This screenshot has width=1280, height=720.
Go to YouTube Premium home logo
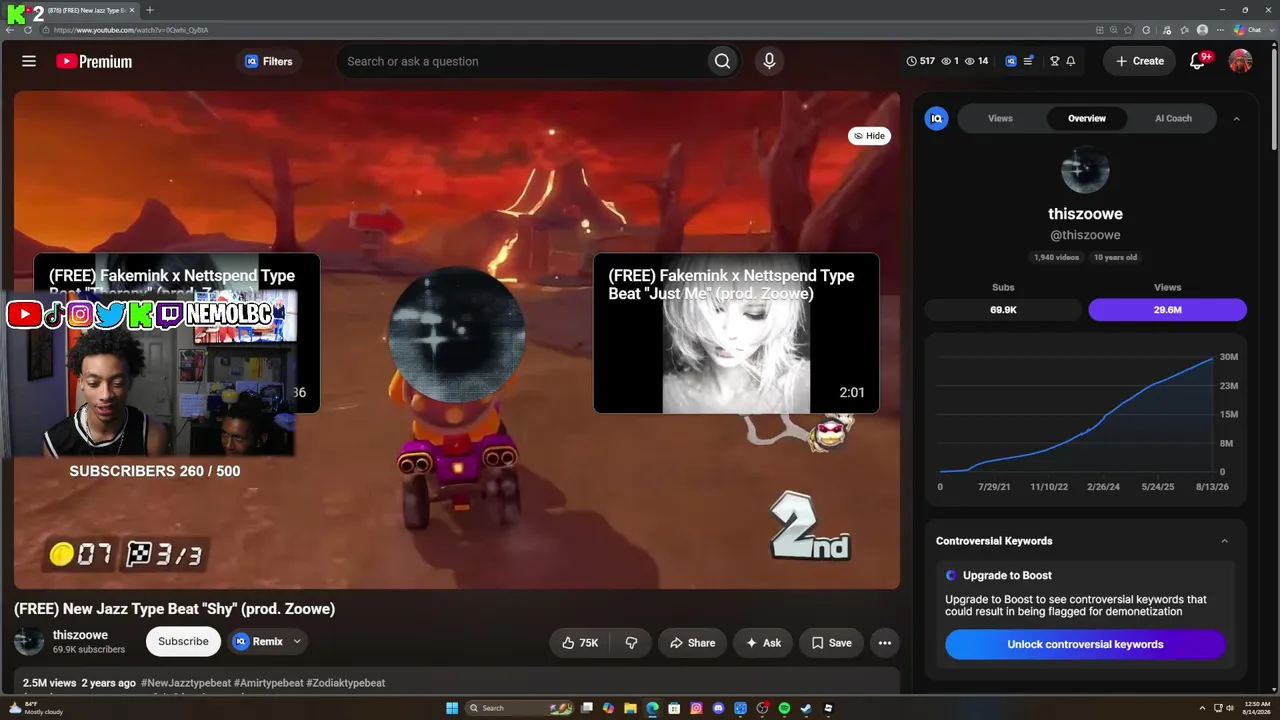[94, 61]
